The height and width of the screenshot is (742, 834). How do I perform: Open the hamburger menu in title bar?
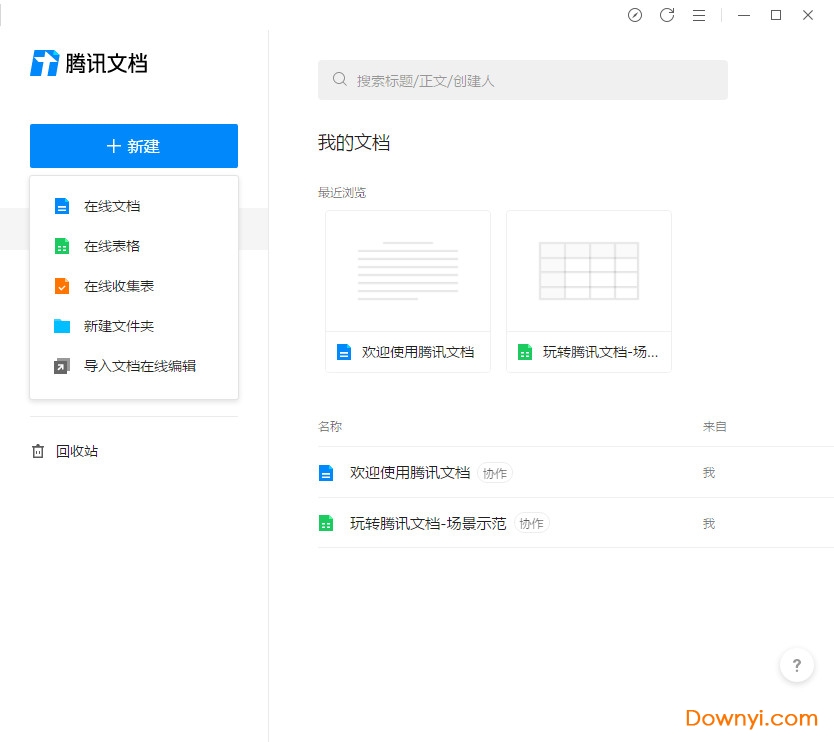point(699,15)
